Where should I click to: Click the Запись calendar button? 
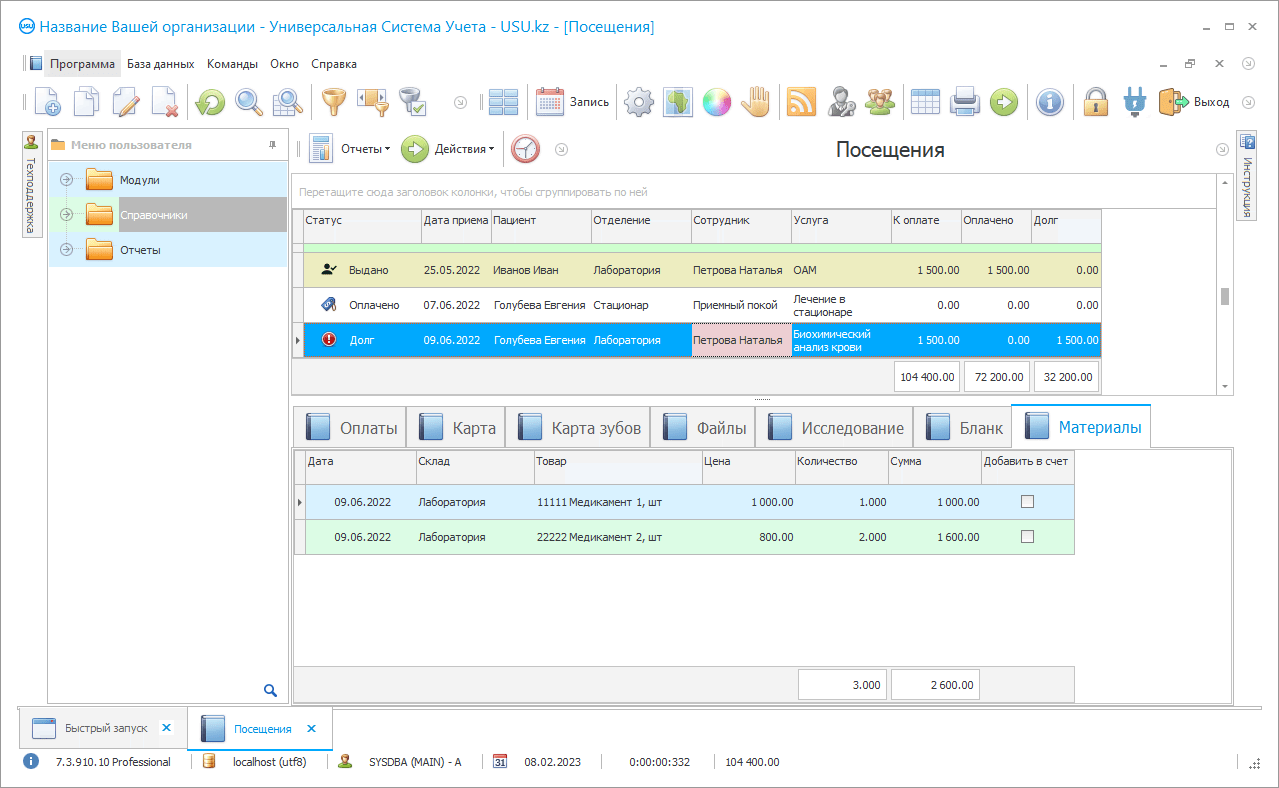pyautogui.click(x=573, y=102)
